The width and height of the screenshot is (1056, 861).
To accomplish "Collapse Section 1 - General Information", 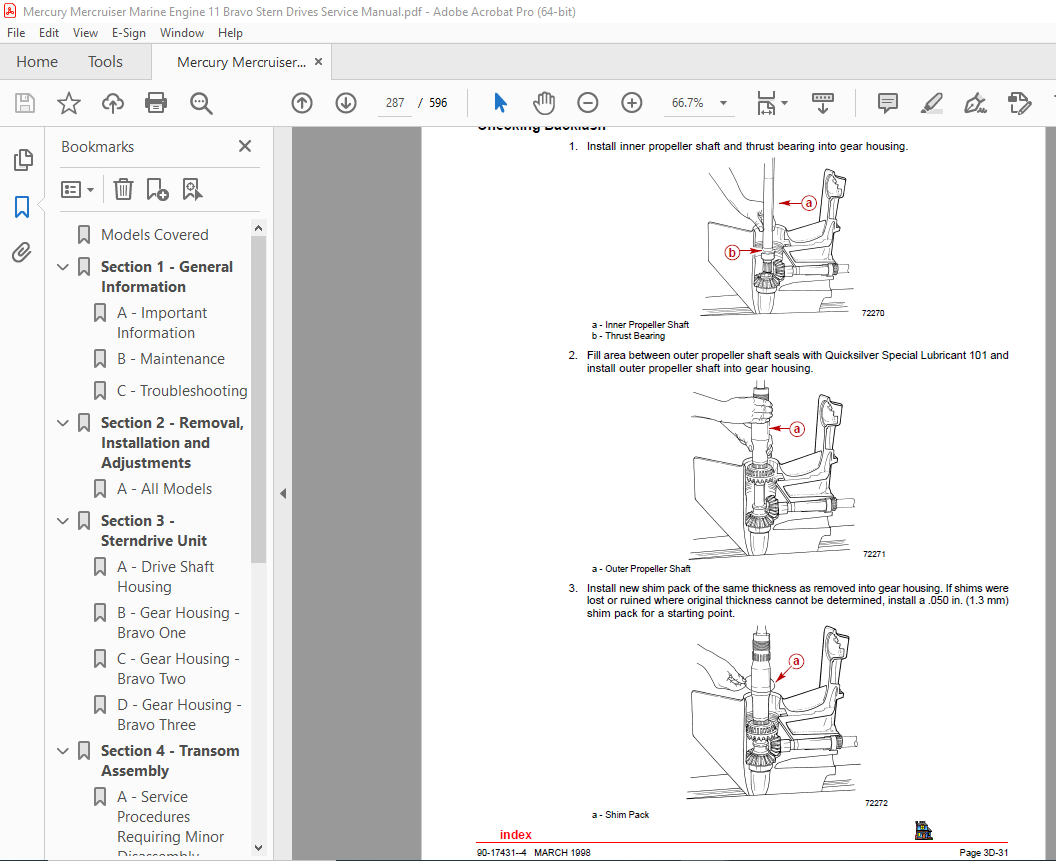I will point(63,267).
